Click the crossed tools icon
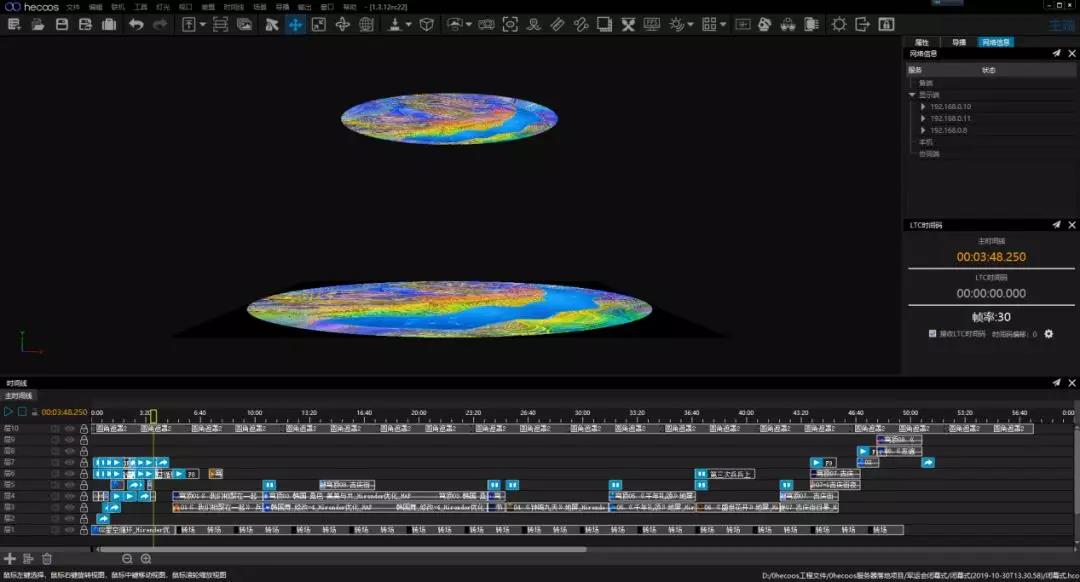Viewport: 1080px width, 582px height. [x=628, y=25]
